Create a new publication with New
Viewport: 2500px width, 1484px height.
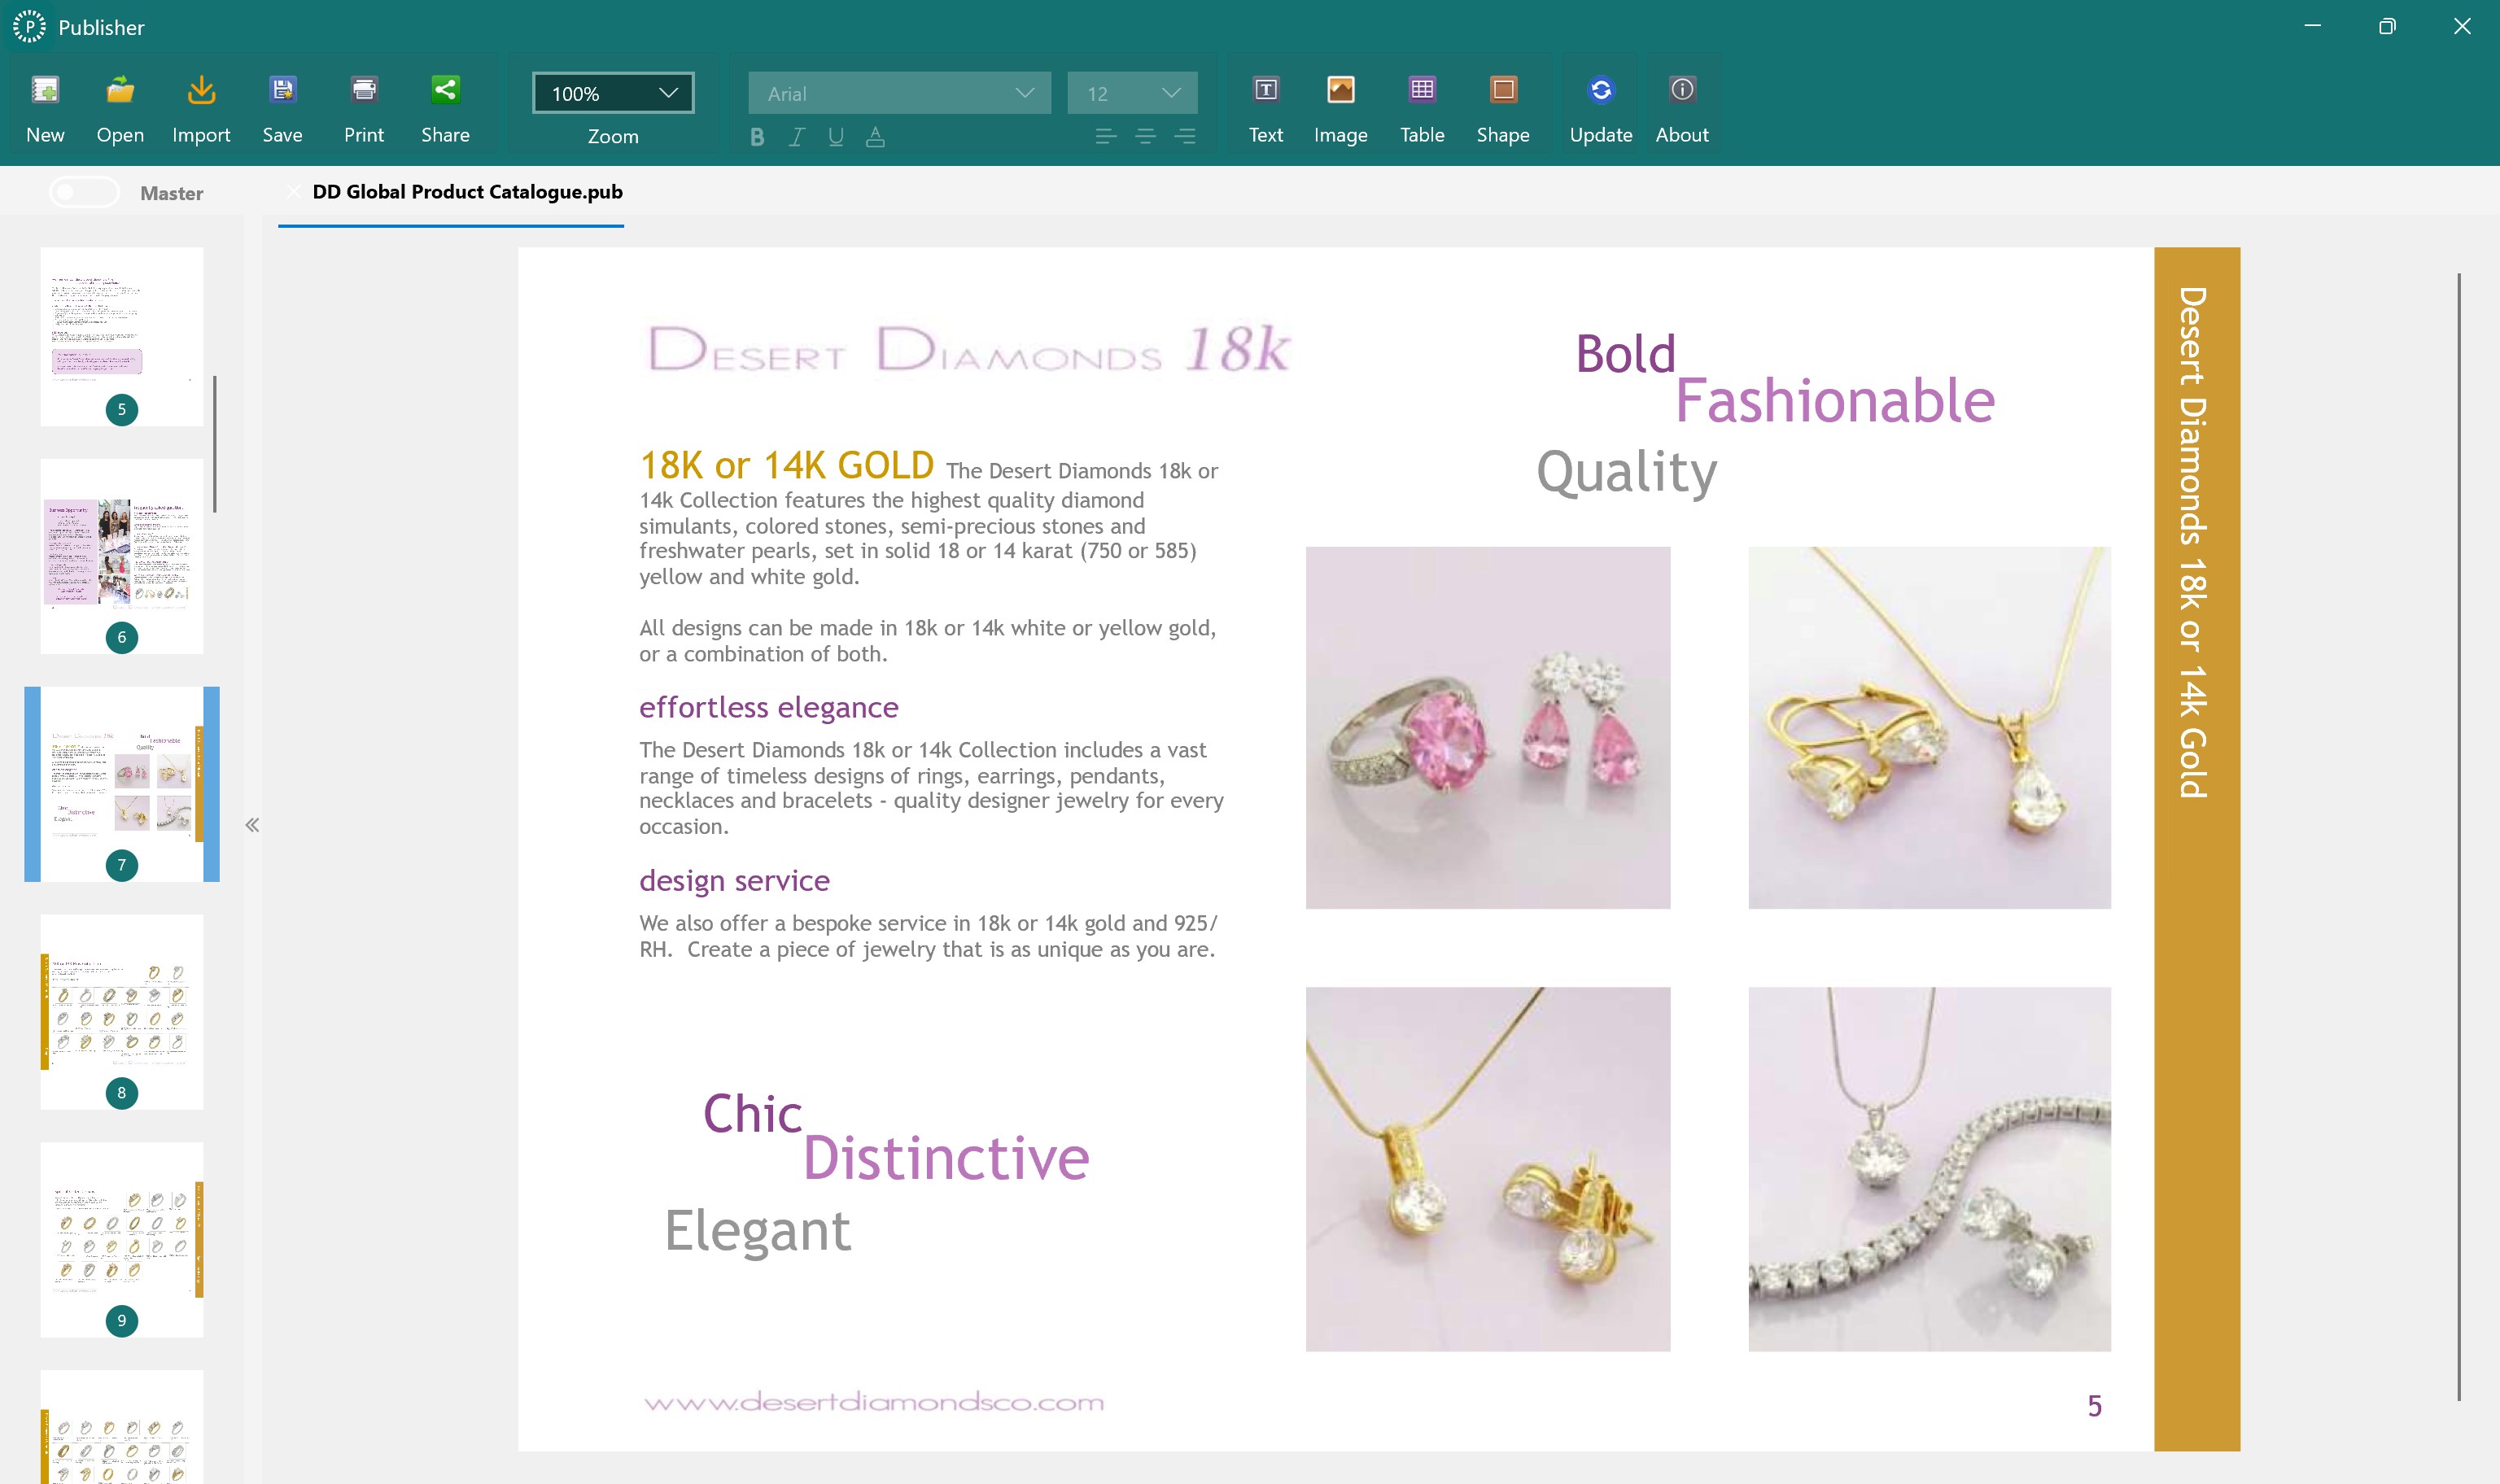pyautogui.click(x=45, y=105)
